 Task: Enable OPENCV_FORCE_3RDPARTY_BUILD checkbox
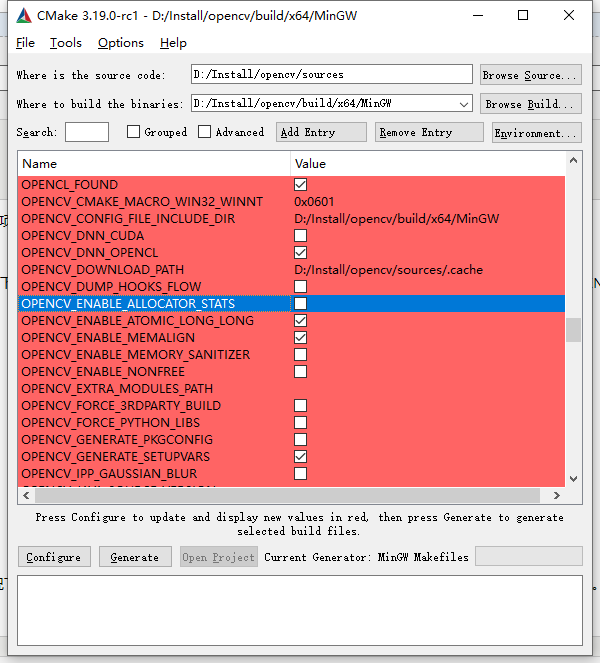tap(301, 405)
